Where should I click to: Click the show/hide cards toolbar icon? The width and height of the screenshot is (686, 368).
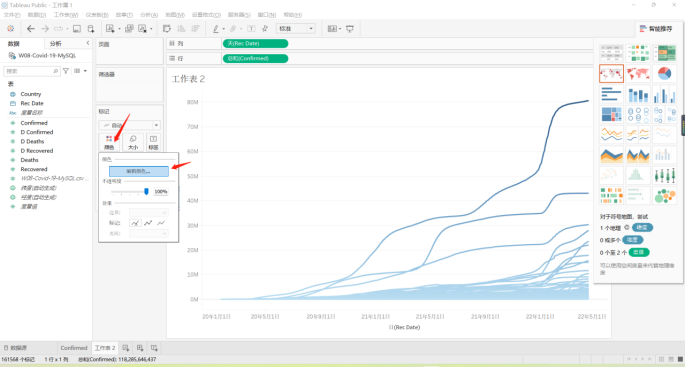332,29
